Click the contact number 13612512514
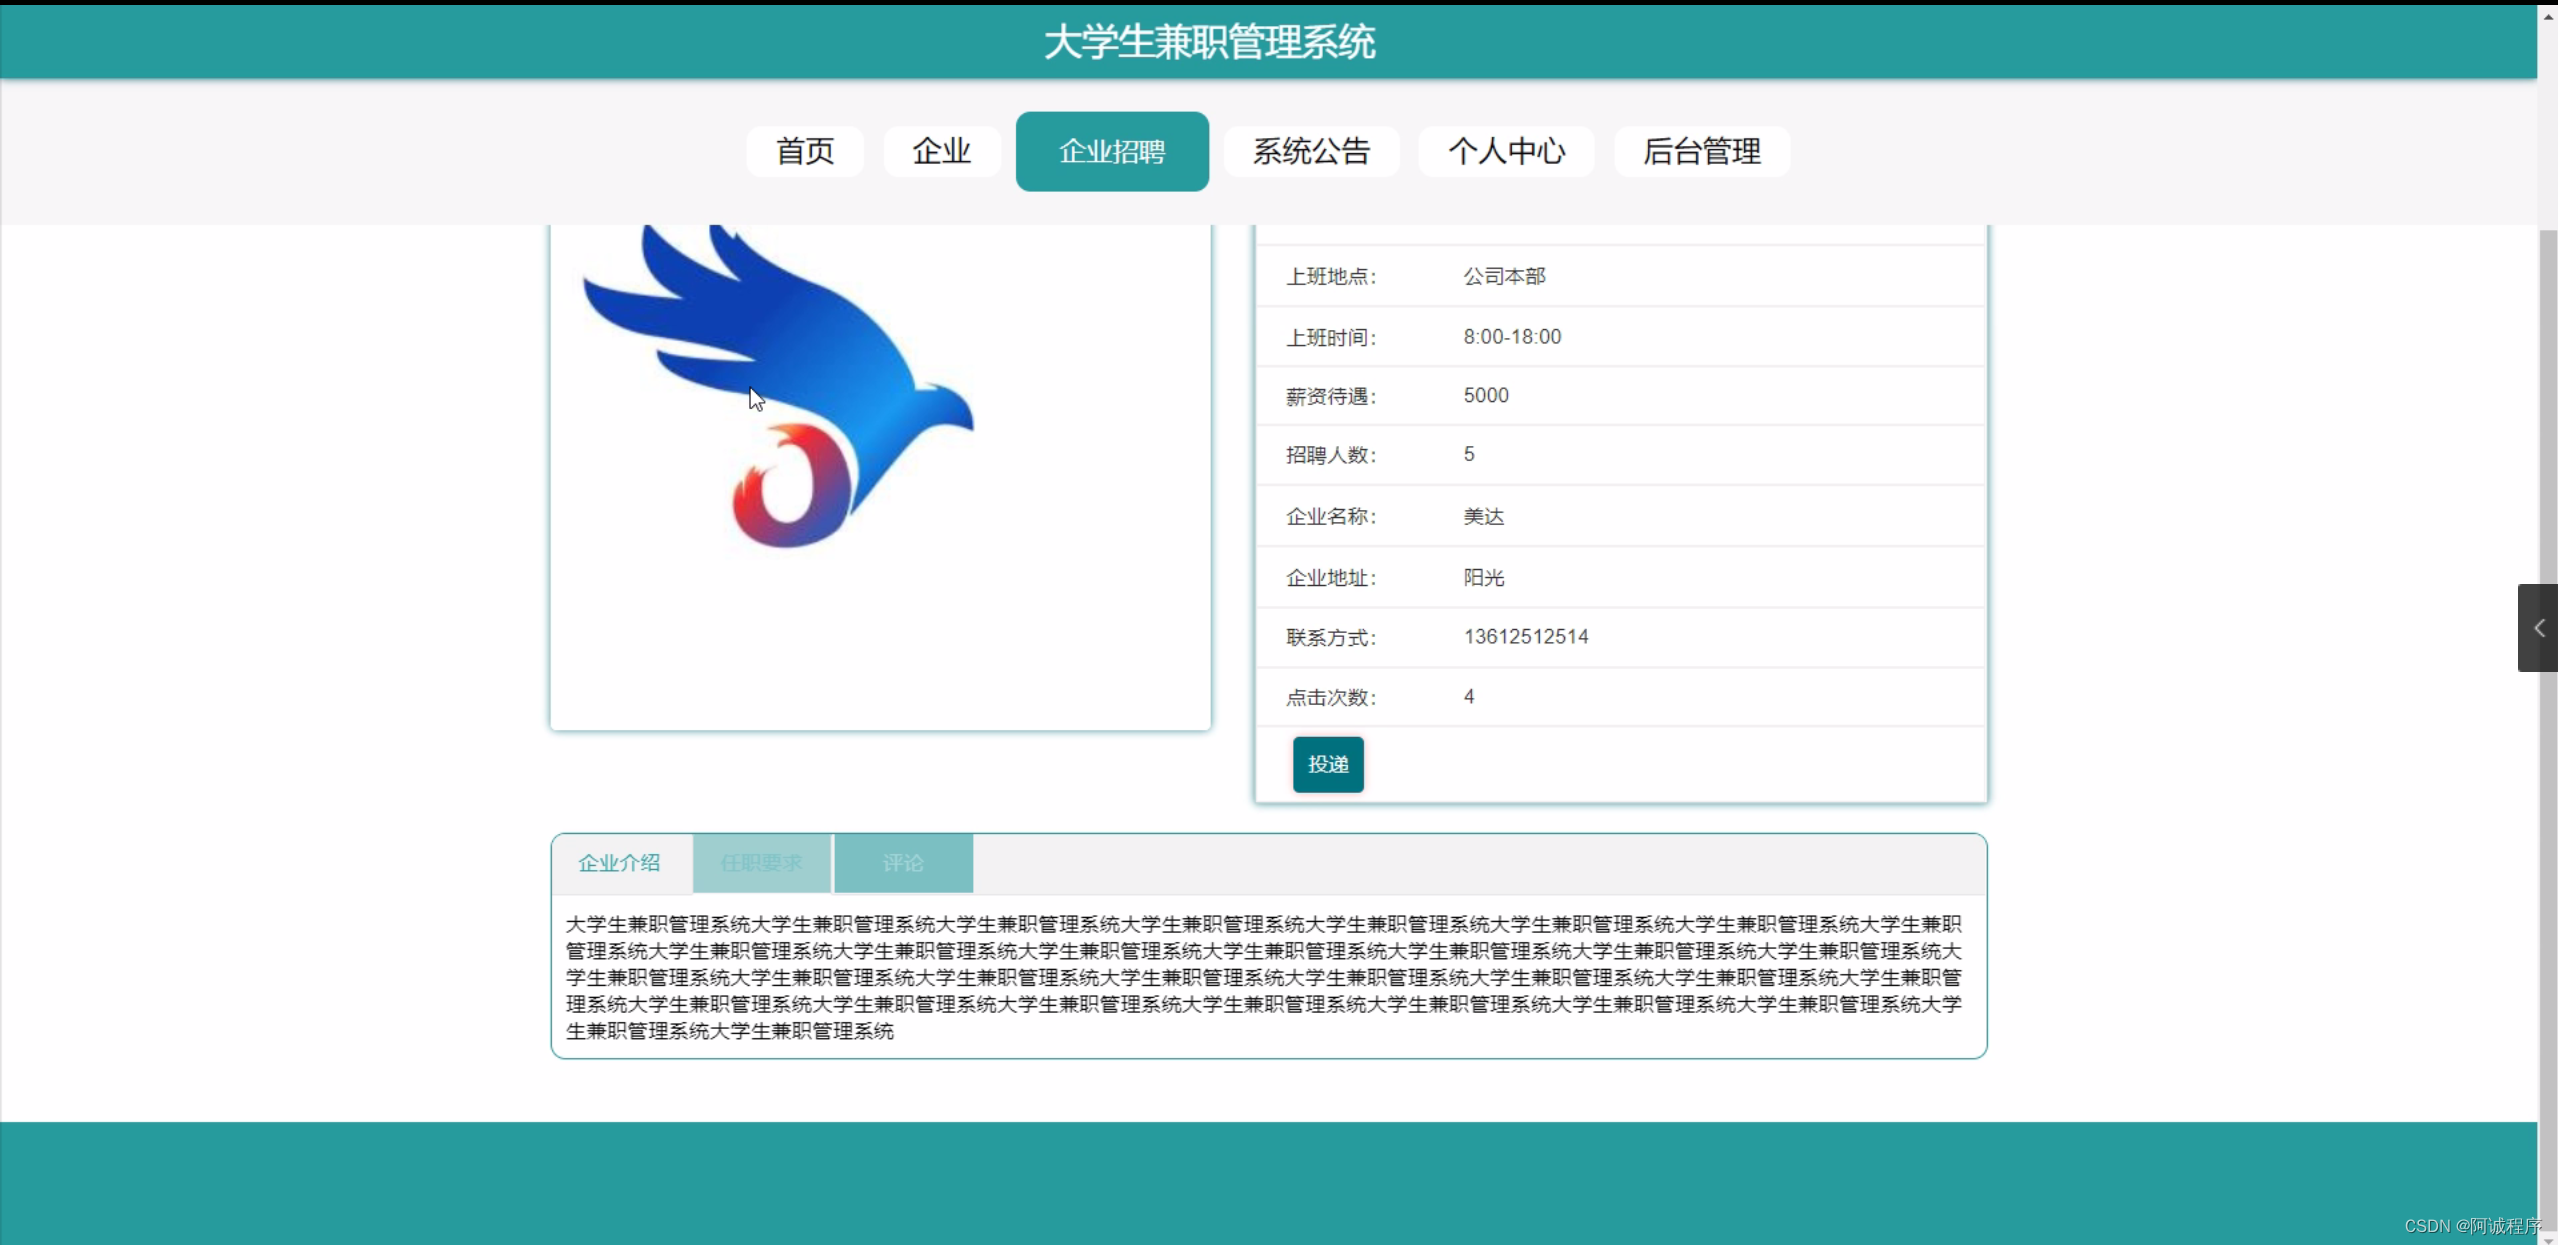Screen dimensions: 2558x1245 [x=1526, y=637]
